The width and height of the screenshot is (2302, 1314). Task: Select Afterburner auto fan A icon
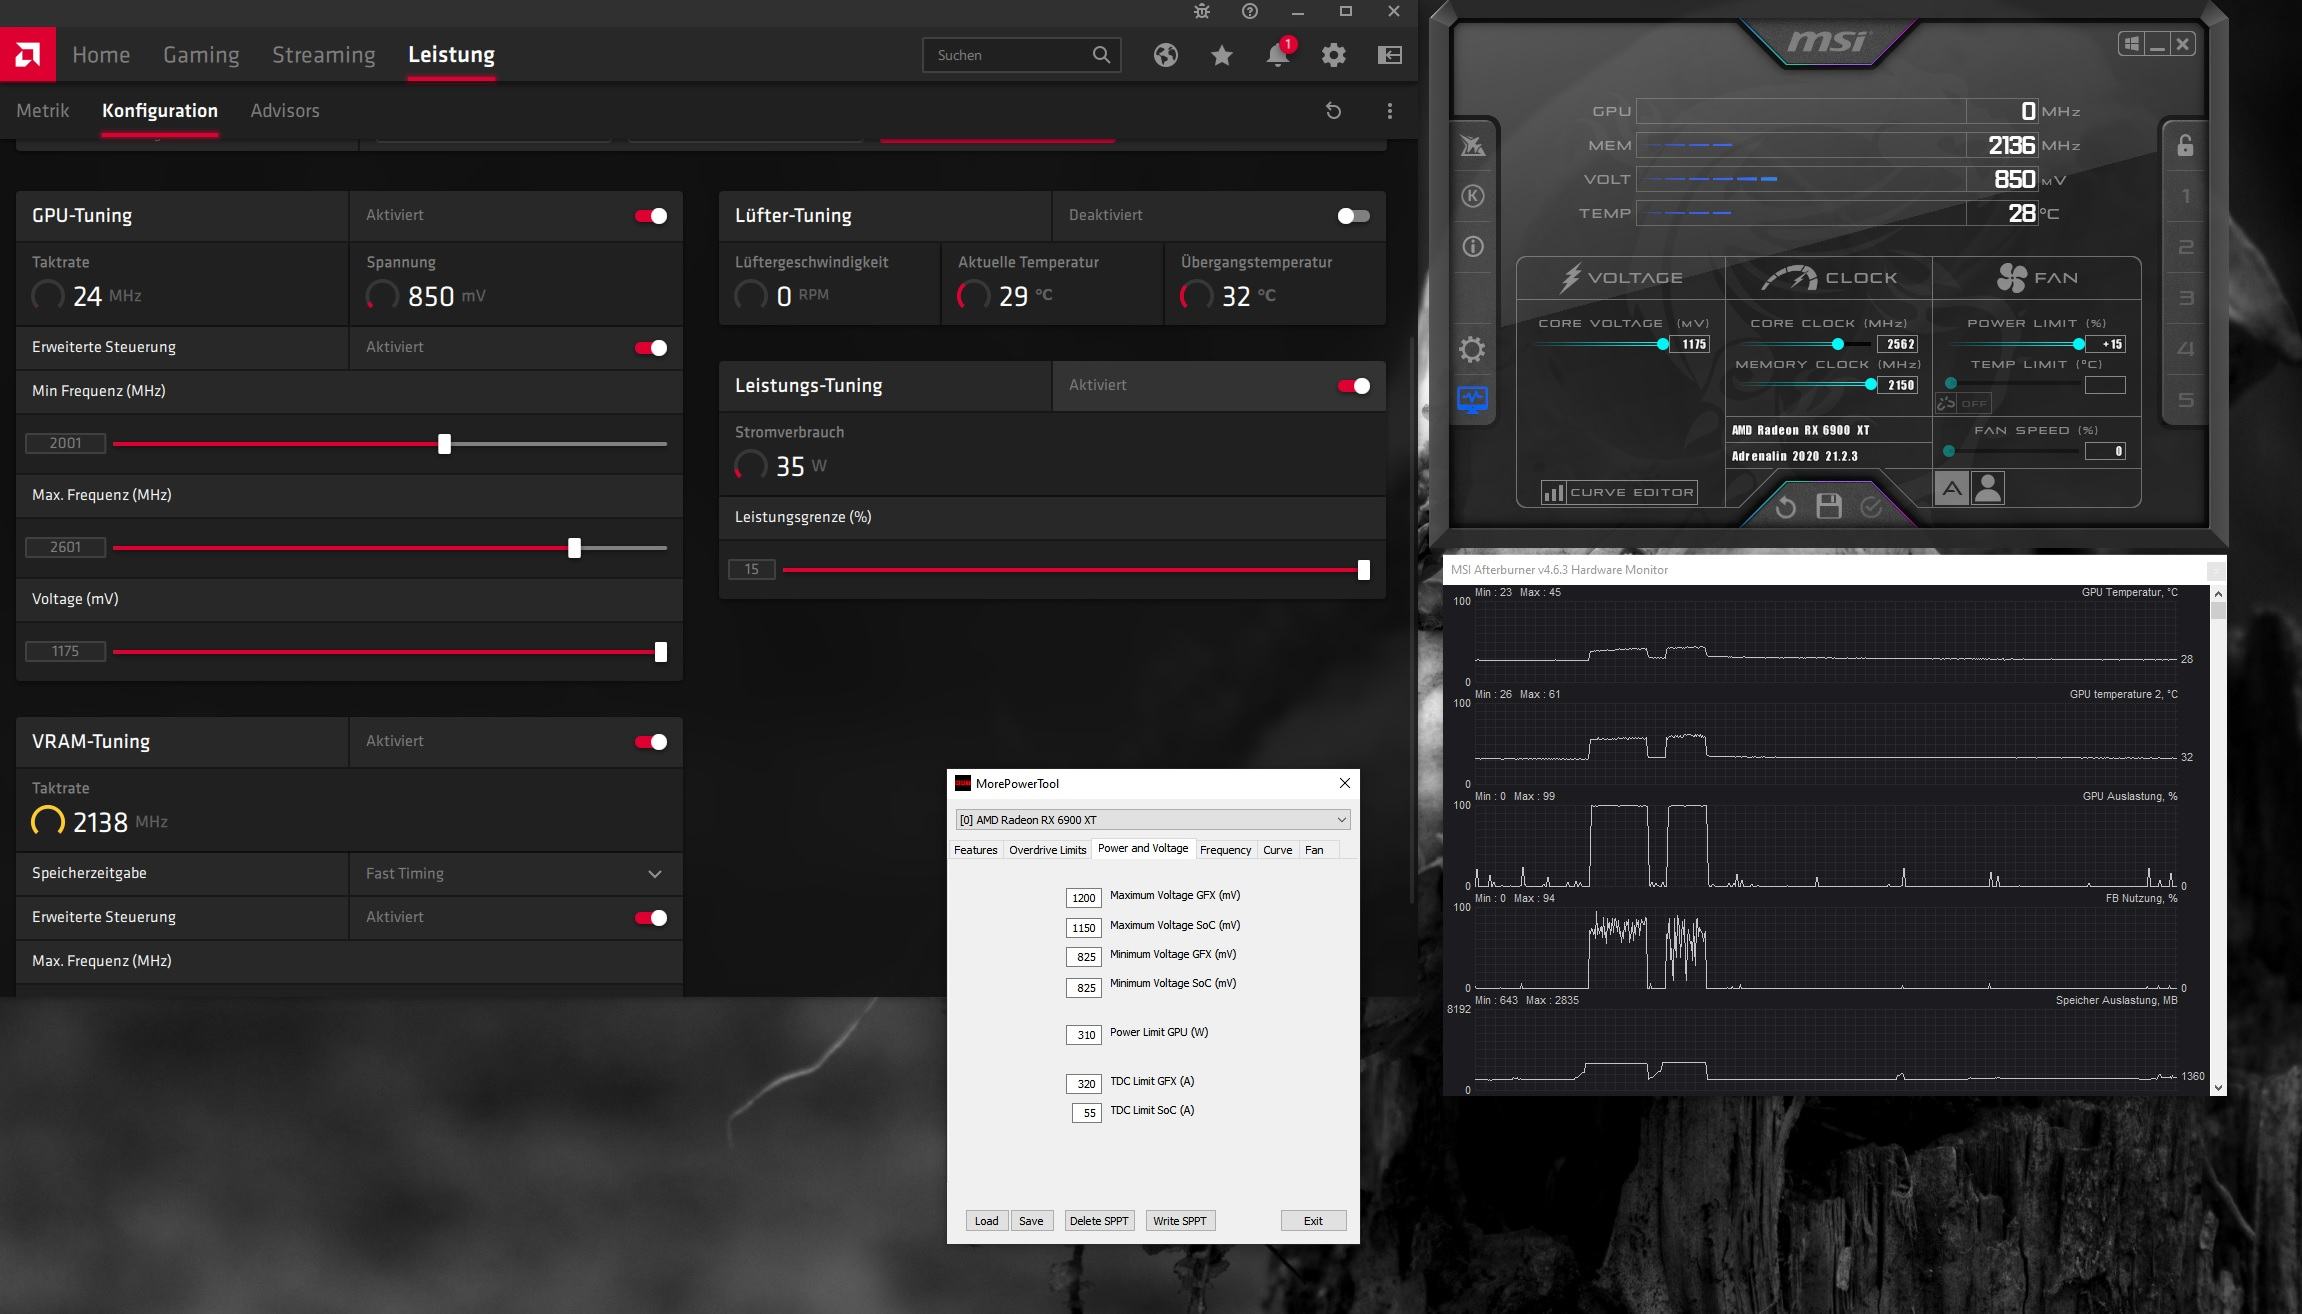point(1951,488)
